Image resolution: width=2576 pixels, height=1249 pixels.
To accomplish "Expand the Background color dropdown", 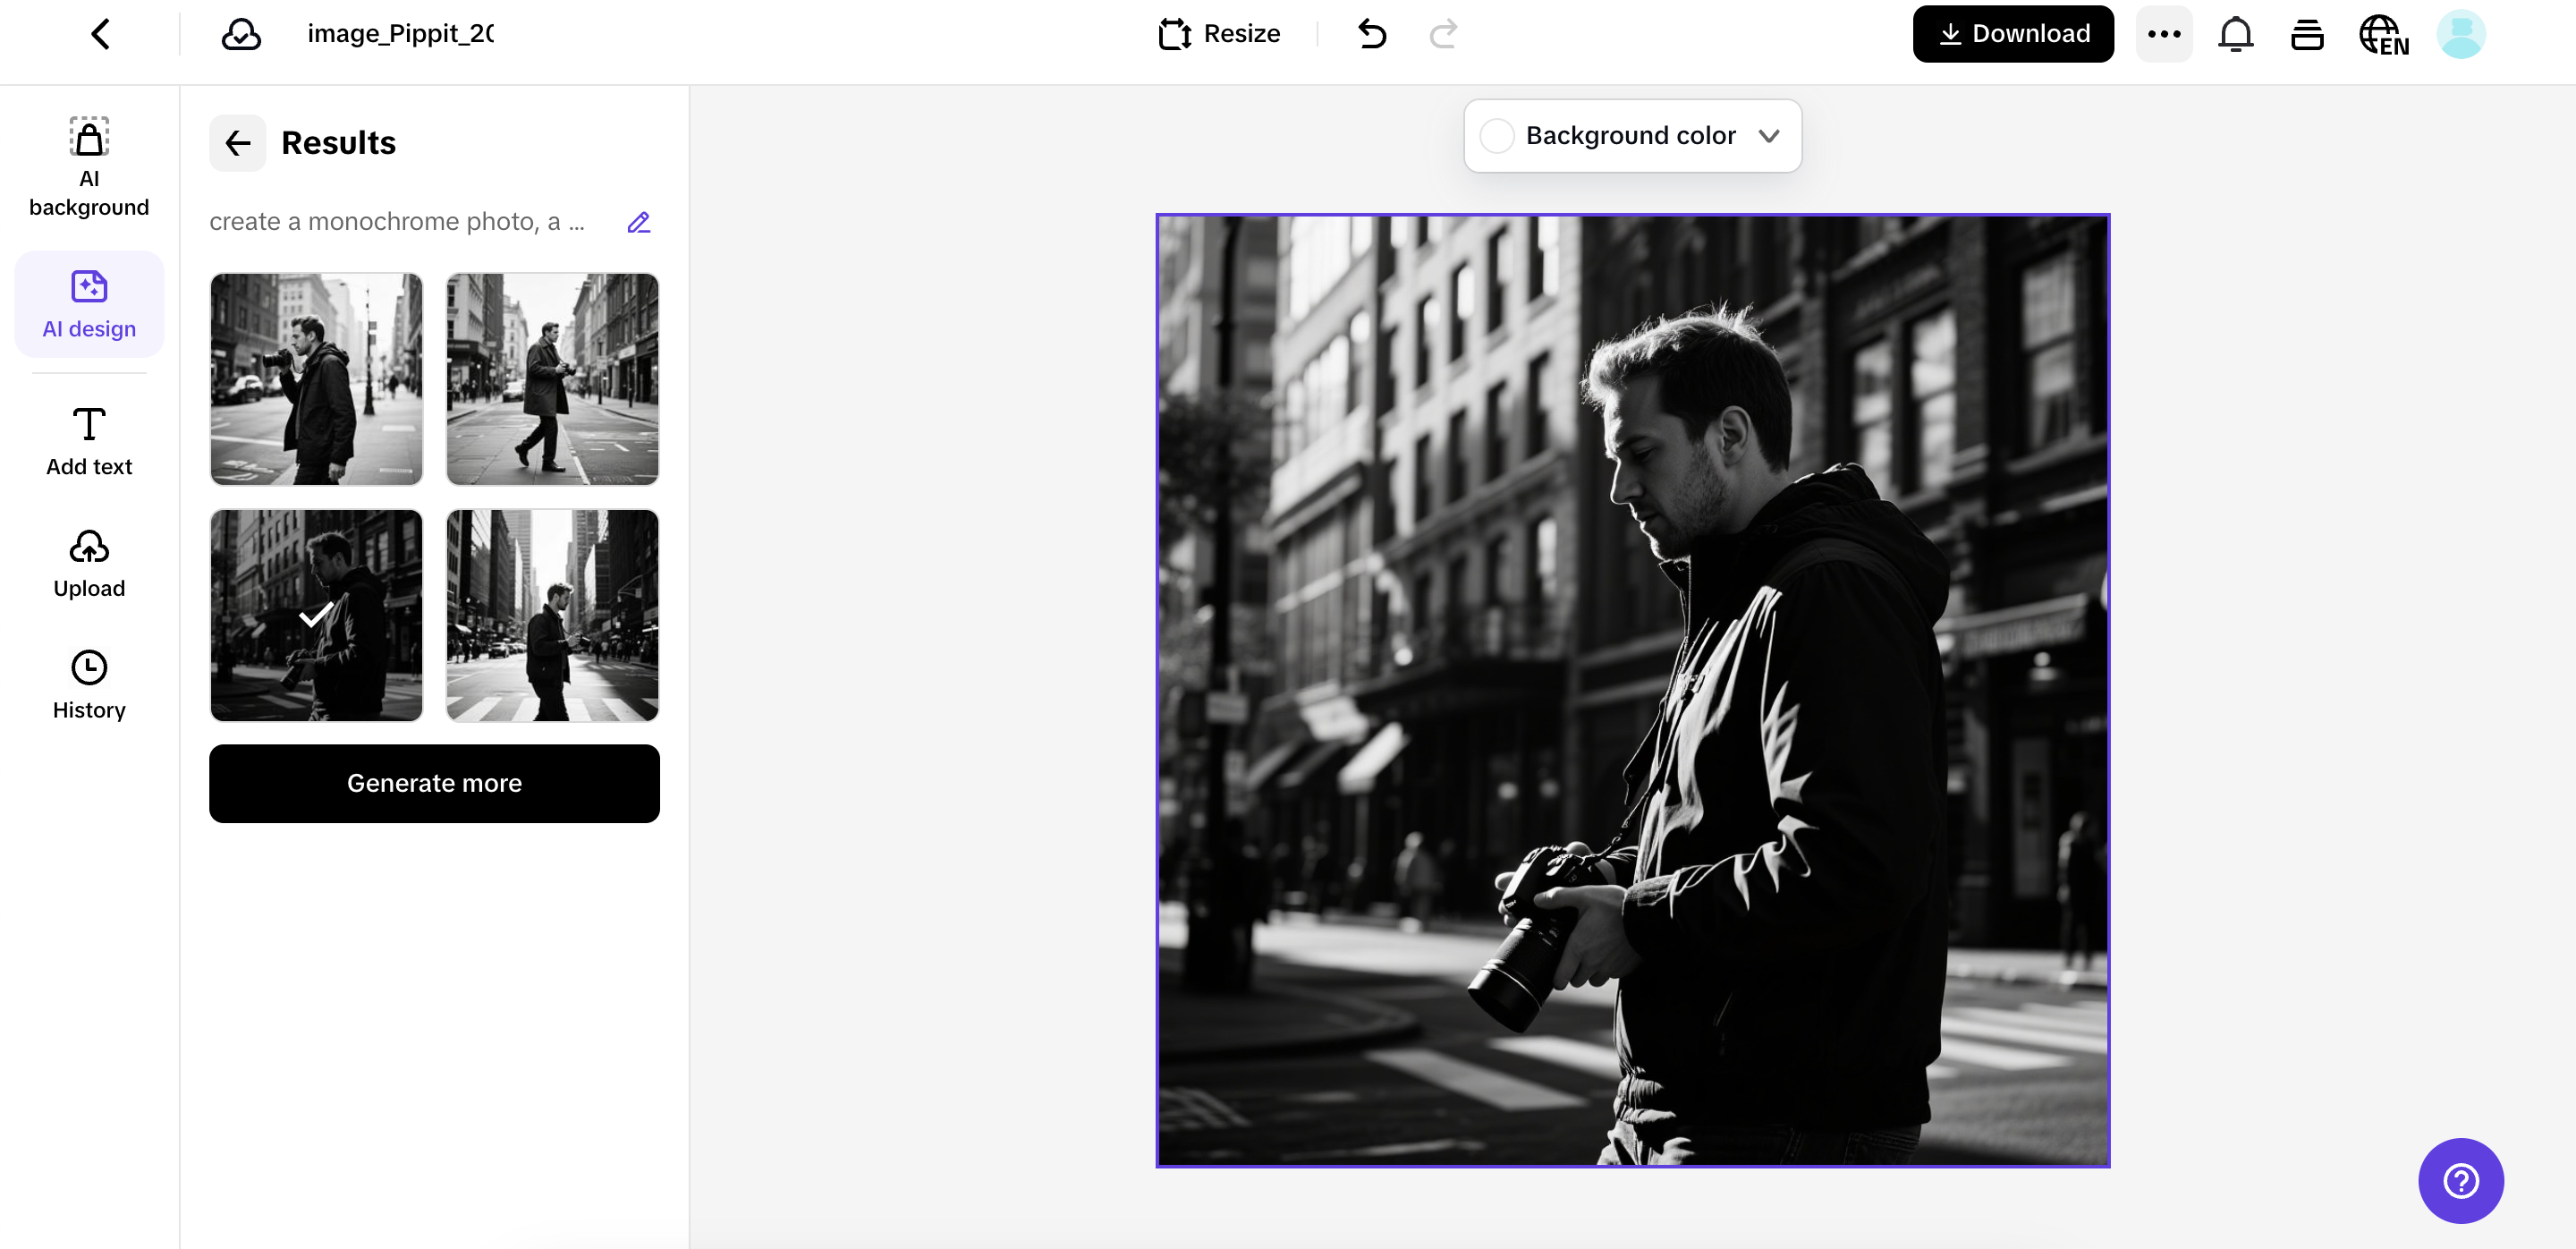I will 1768,136.
